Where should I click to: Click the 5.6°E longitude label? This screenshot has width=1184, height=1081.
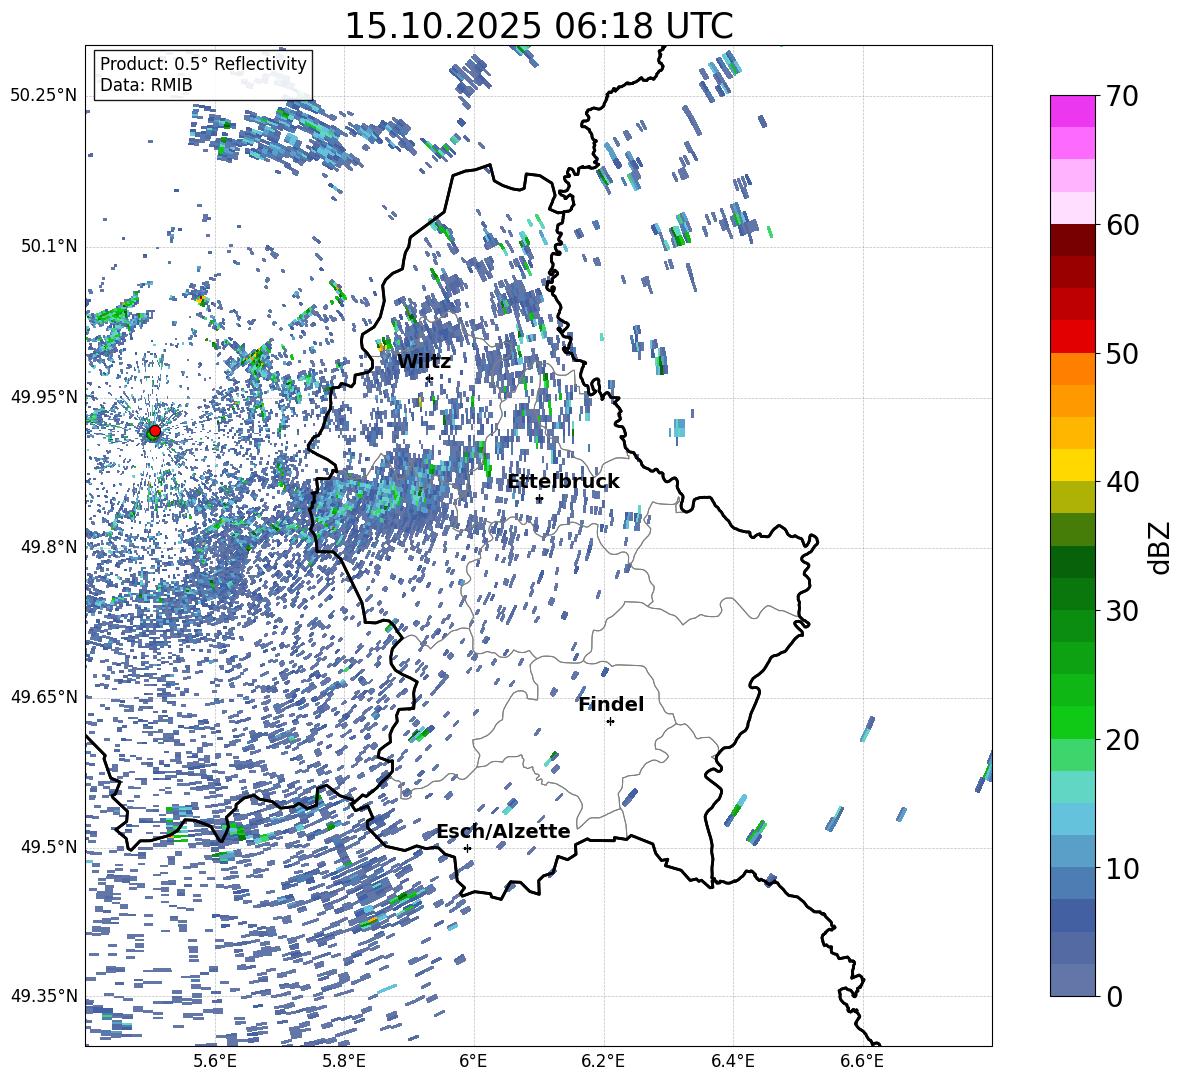coord(215,1061)
